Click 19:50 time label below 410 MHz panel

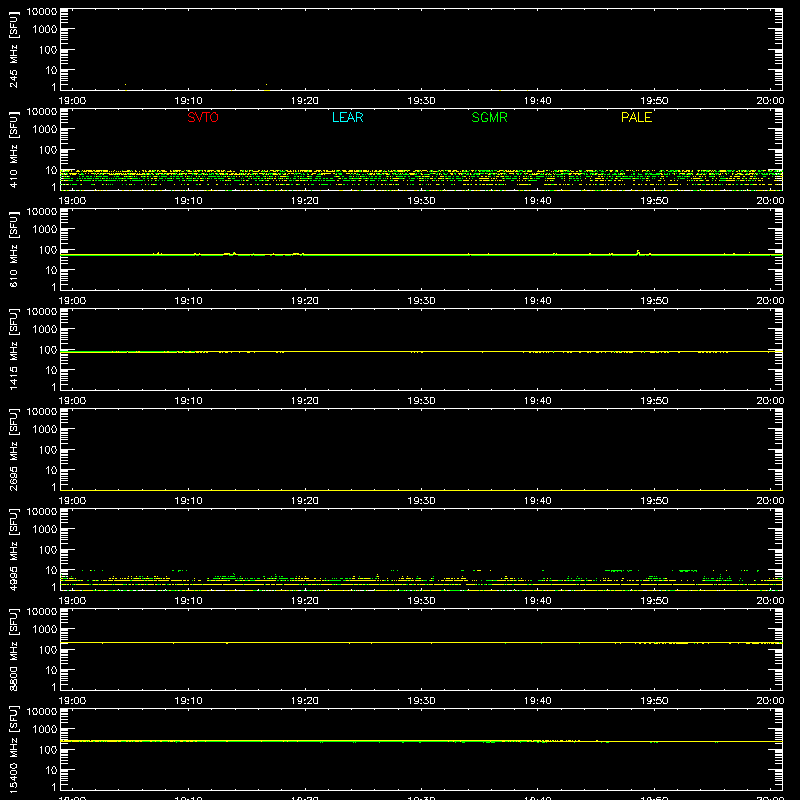(654, 201)
